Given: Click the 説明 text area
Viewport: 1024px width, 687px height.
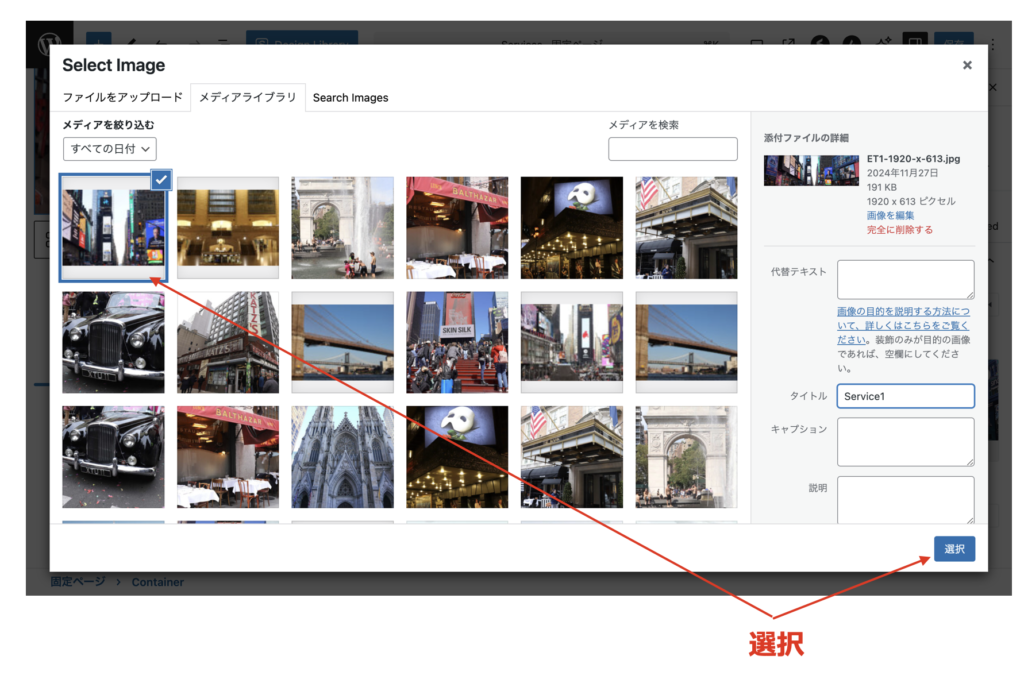Looking at the screenshot, I should 905,499.
